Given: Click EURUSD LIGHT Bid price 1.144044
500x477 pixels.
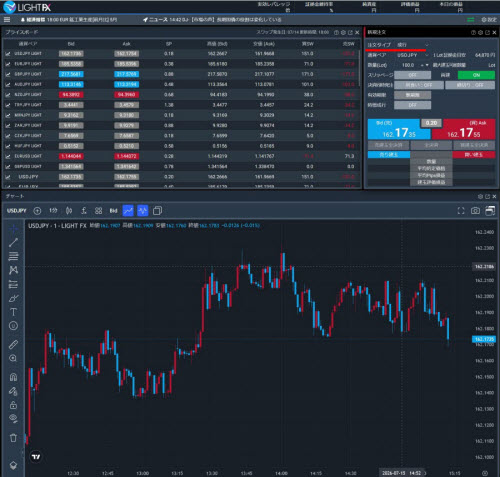Looking at the screenshot, I should 71,156.
